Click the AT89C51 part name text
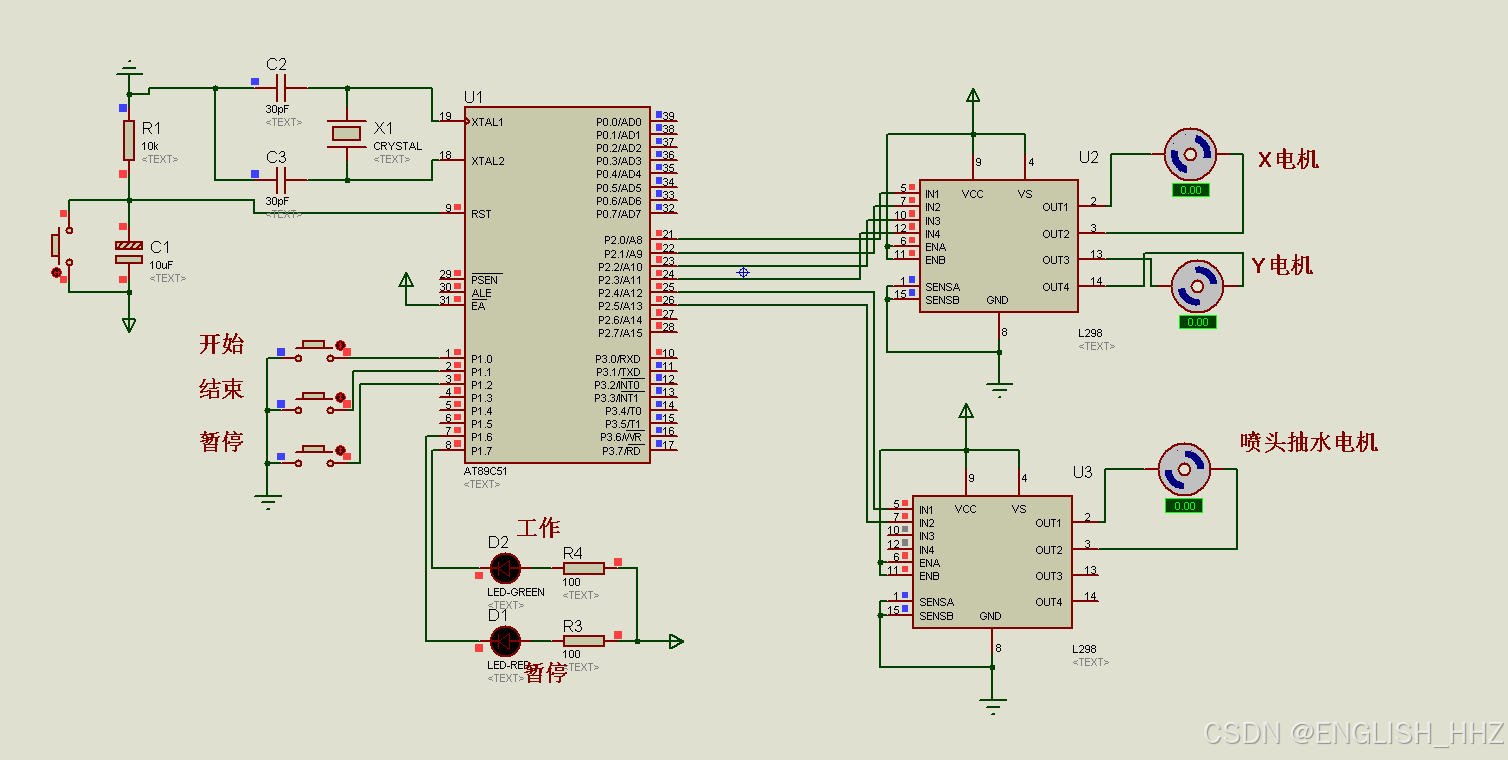The height and width of the screenshot is (760, 1508). 485,471
